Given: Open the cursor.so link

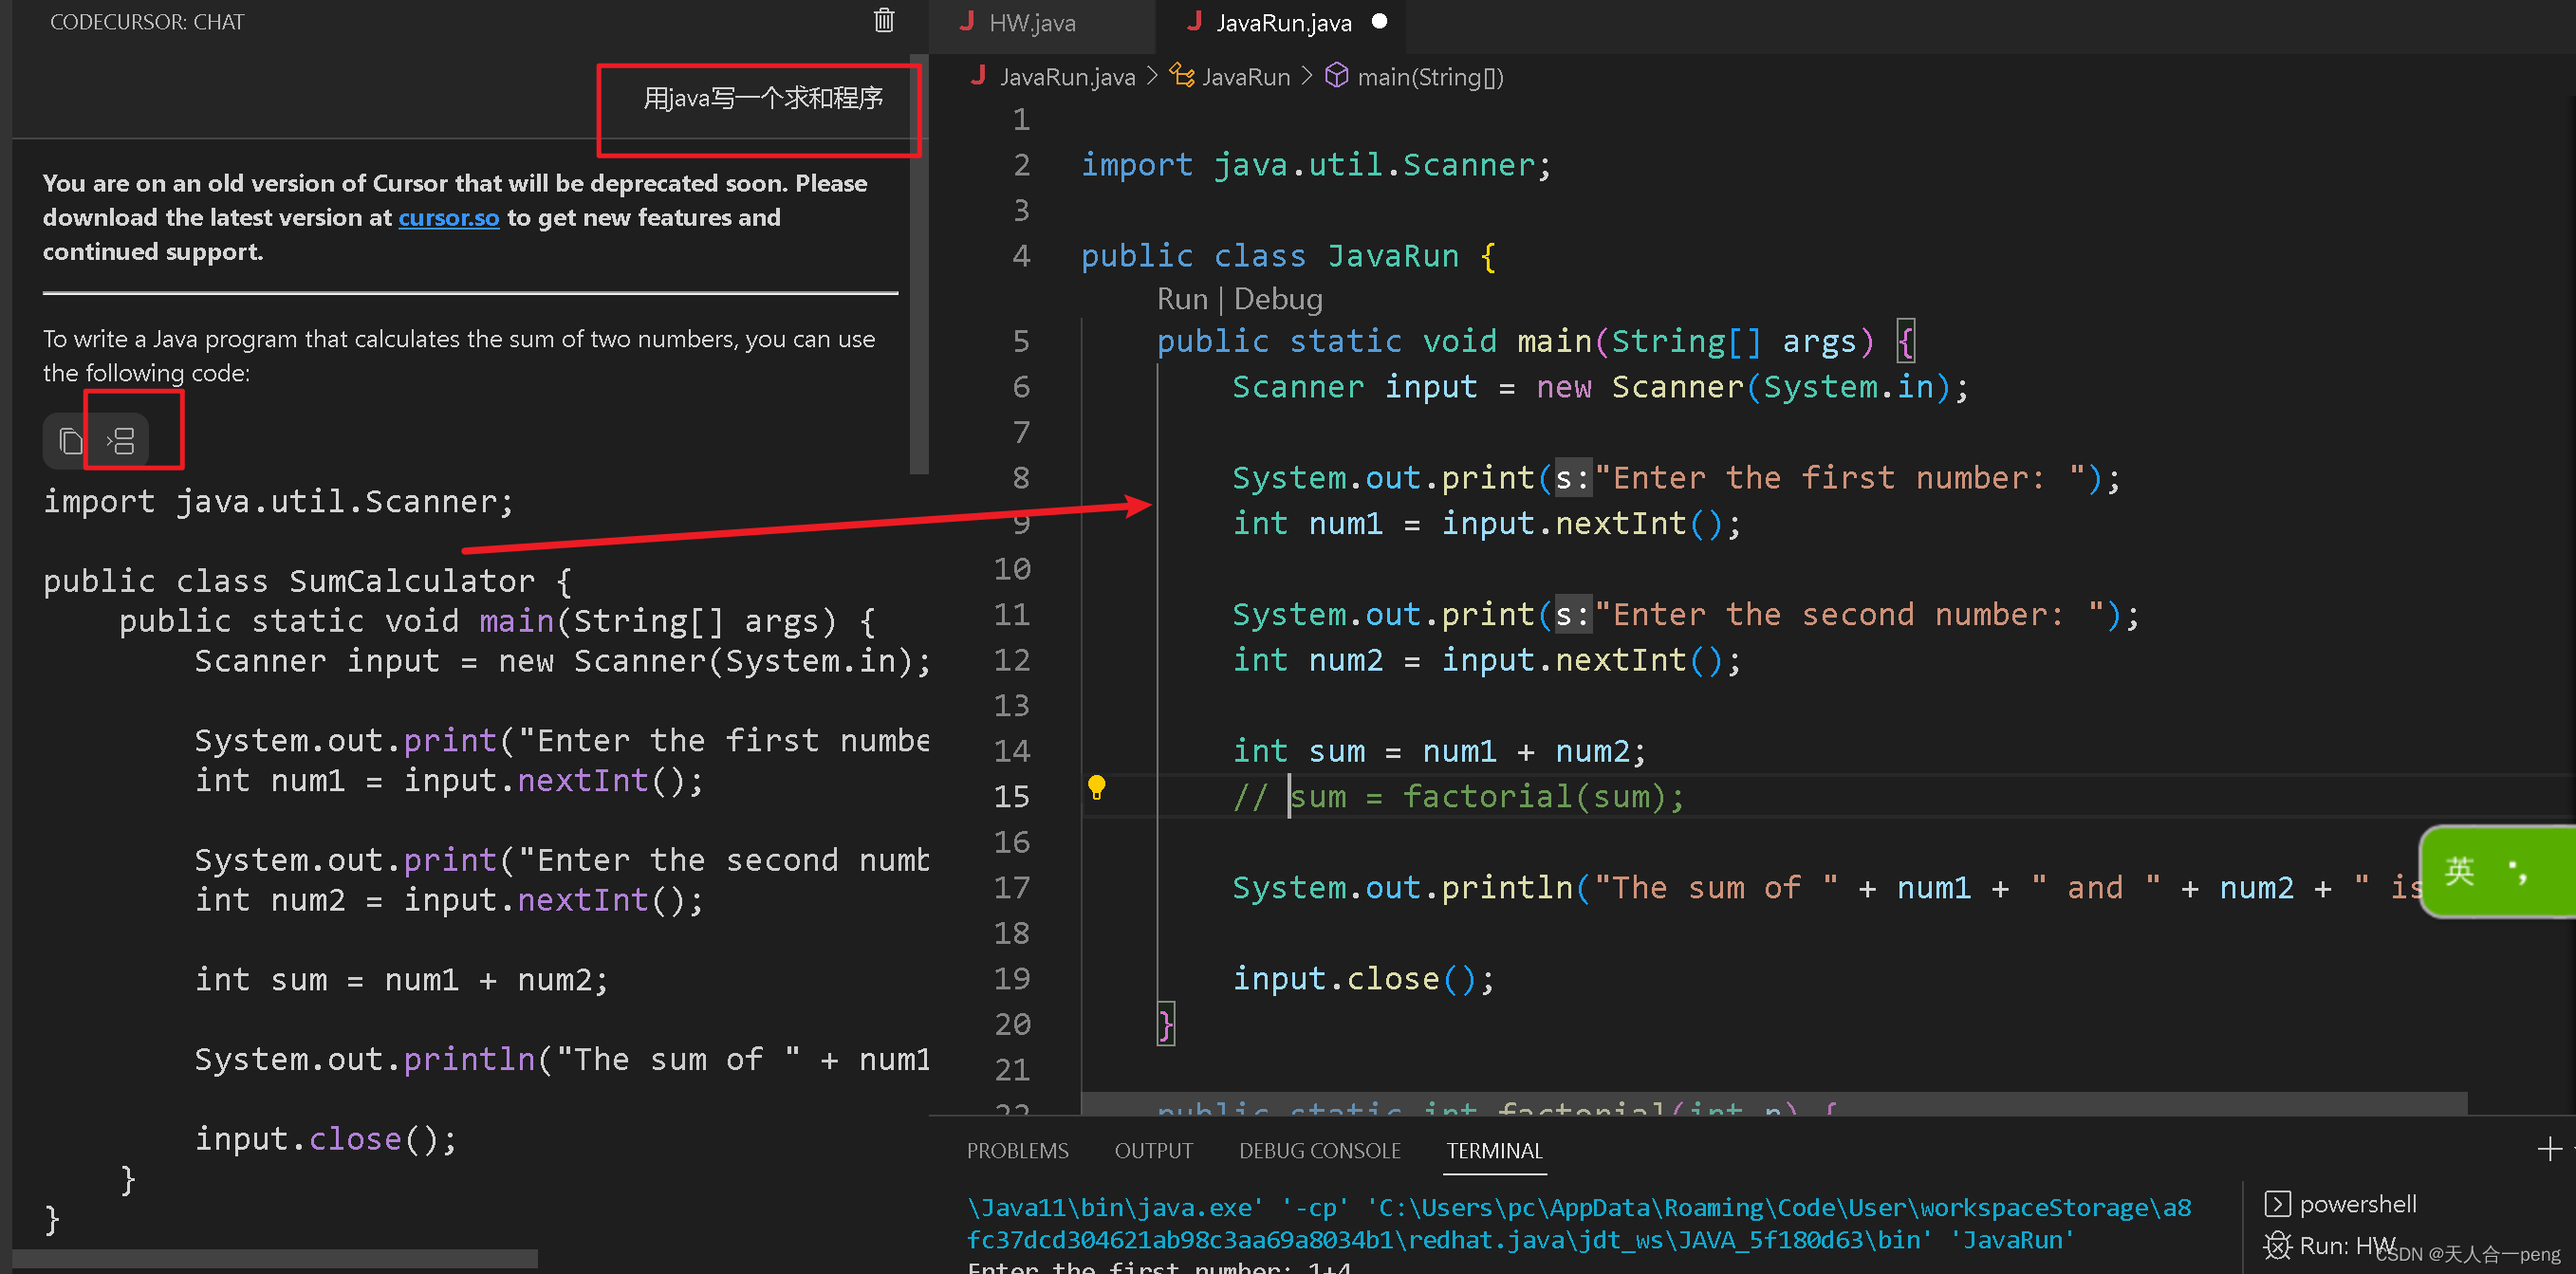Looking at the screenshot, I should click(x=448, y=217).
